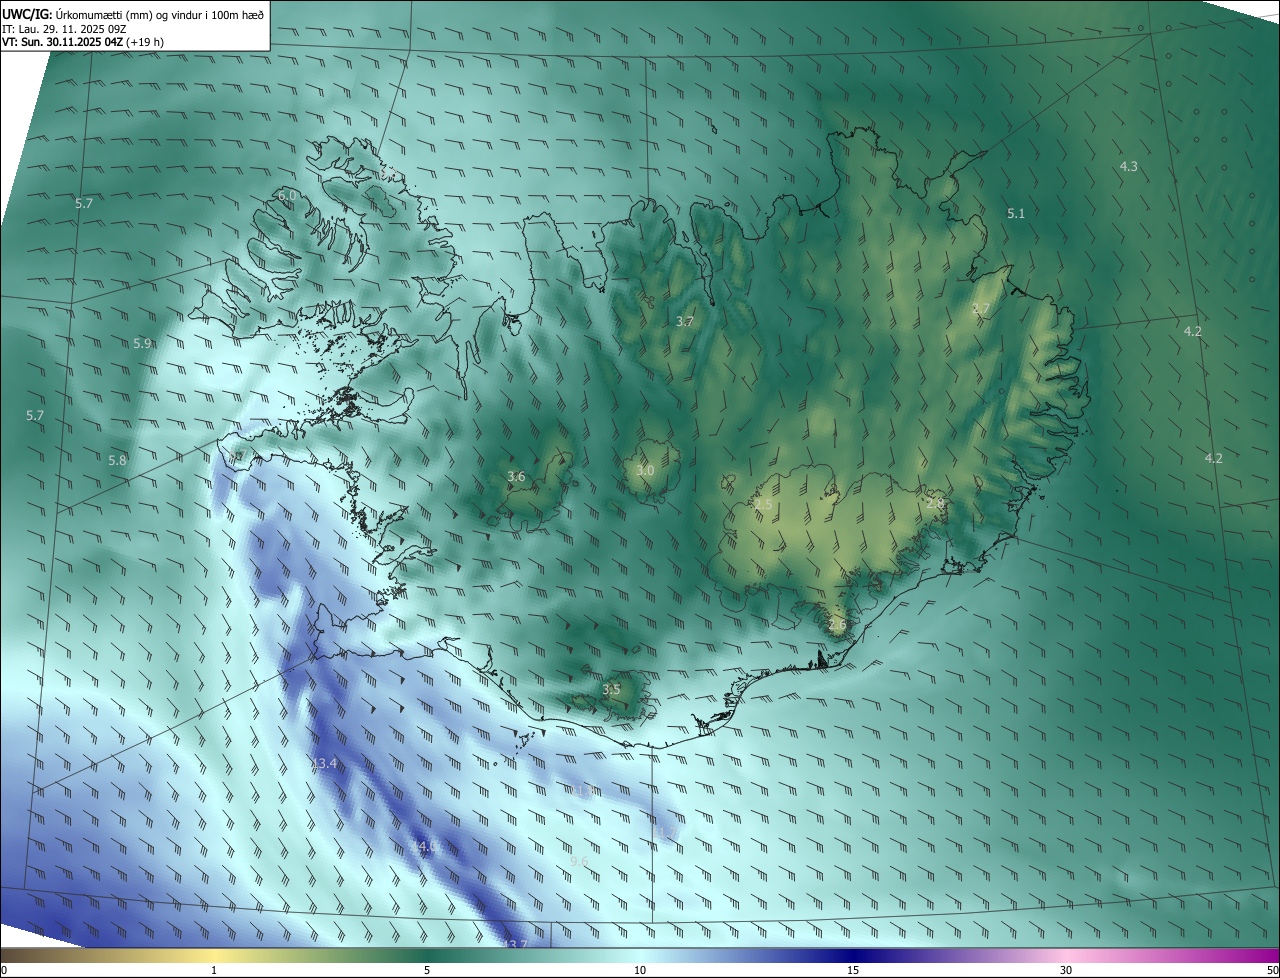This screenshot has width=1280, height=978.
Task: Click the 11.3 value label
Action: pyautogui.click(x=584, y=791)
